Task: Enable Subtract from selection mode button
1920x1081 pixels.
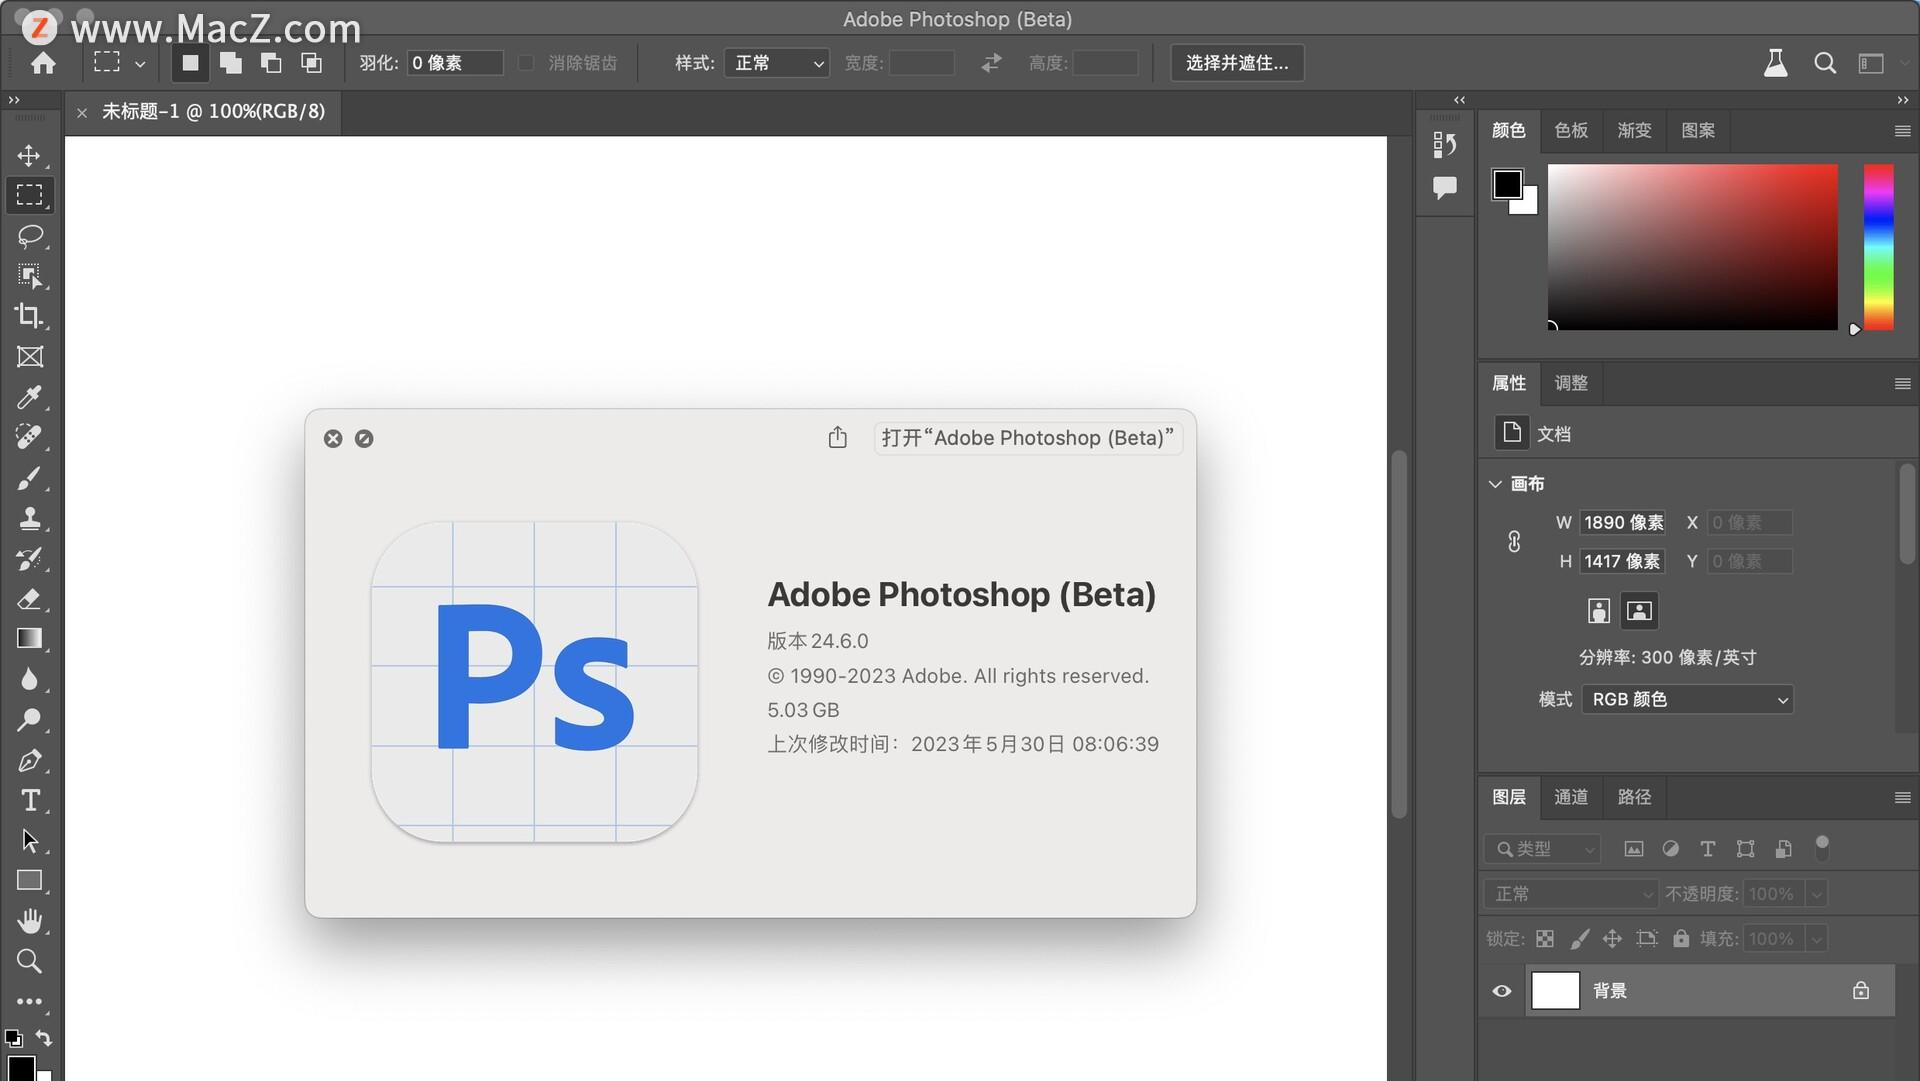Action: [x=271, y=63]
